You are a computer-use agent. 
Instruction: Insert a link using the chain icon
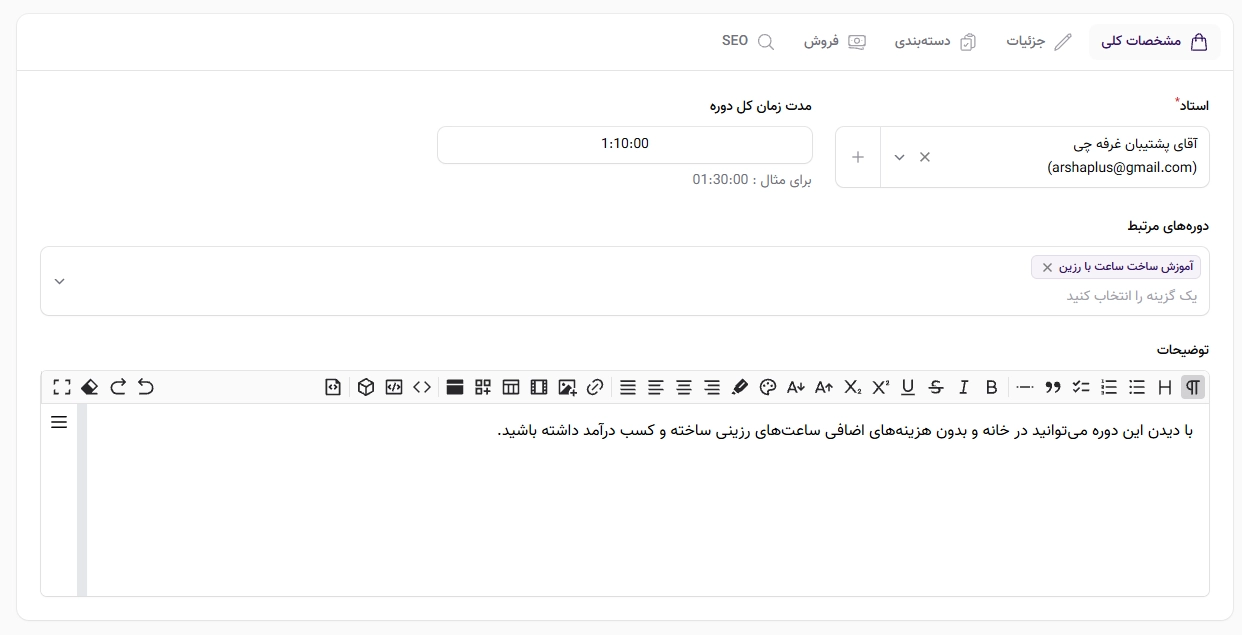(x=595, y=387)
